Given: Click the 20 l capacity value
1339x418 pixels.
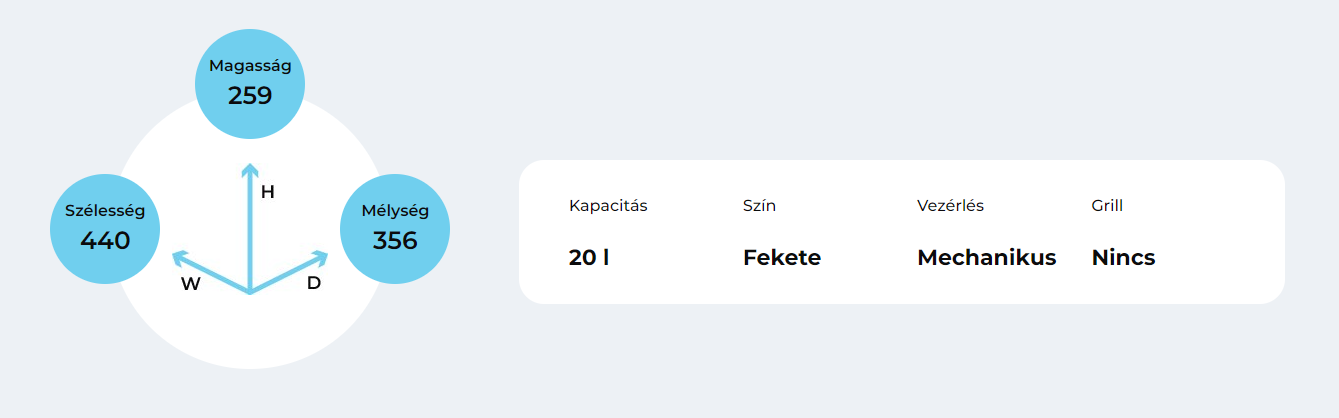Looking at the screenshot, I should click(589, 257).
